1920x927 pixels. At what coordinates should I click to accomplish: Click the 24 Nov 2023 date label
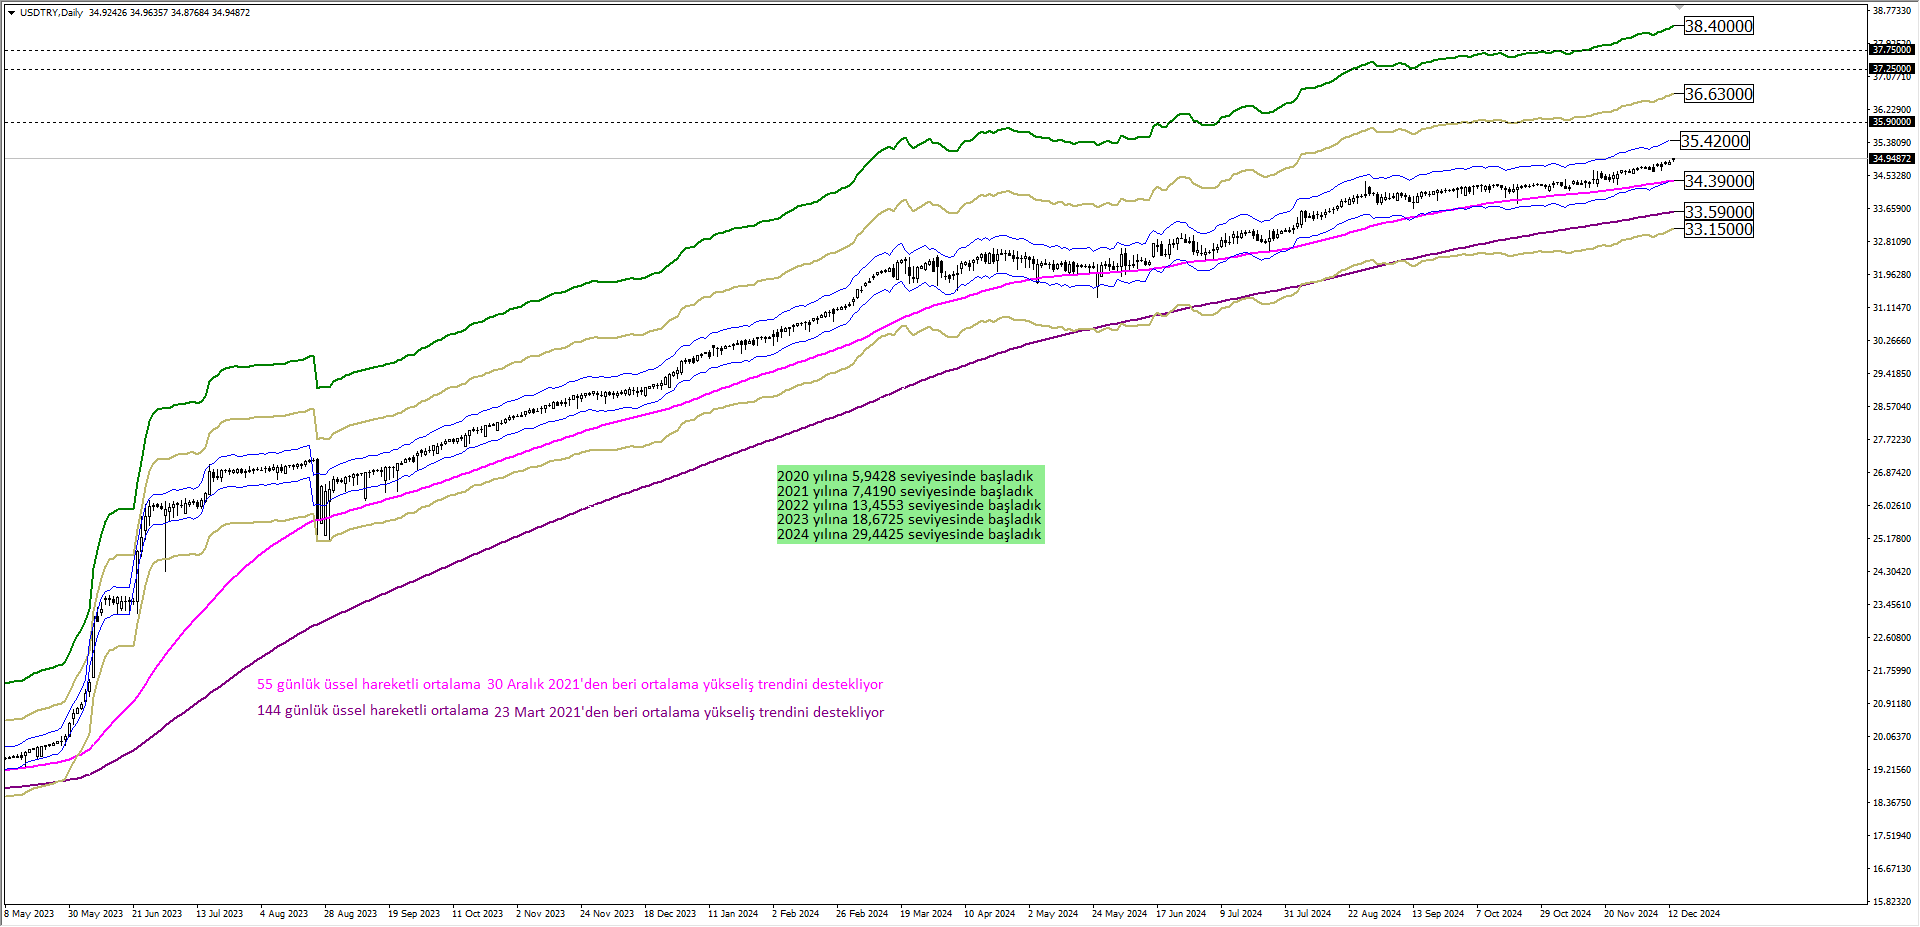(607, 914)
